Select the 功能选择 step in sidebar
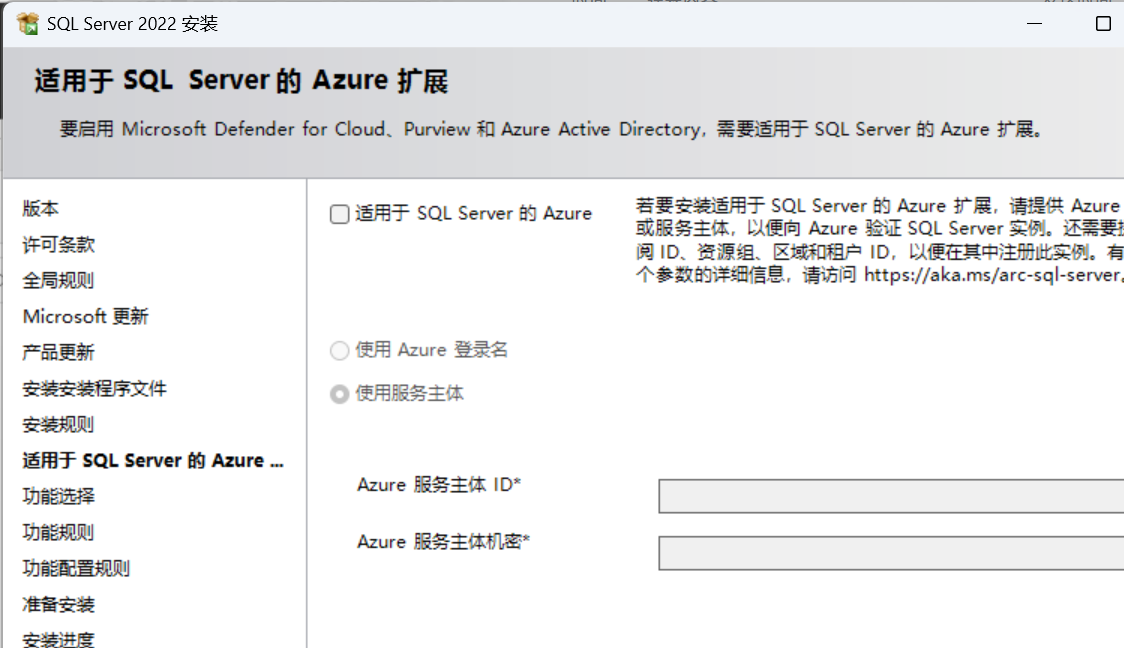This screenshot has height=648, width=1124. (x=58, y=496)
